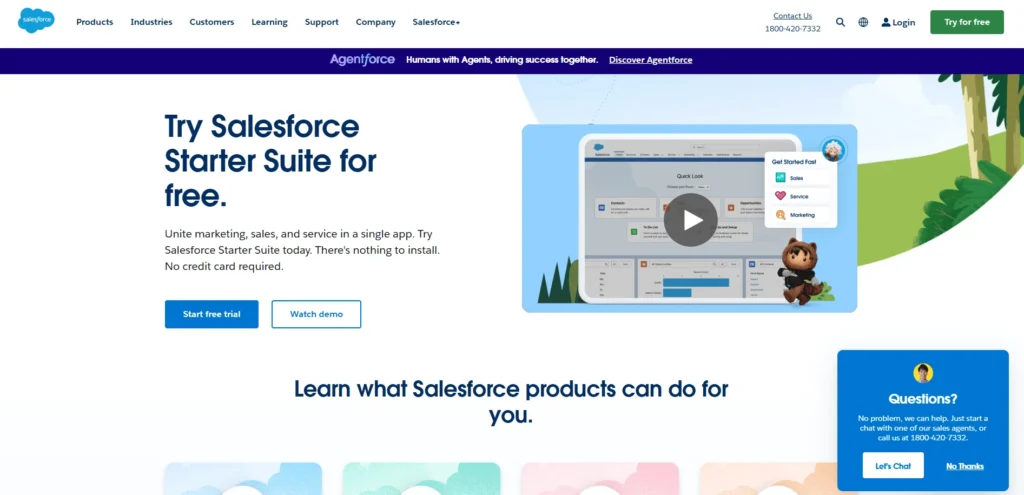Viewport: 1024px width, 495px height.
Task: Open the search magnifier icon
Action: pyautogui.click(x=840, y=22)
